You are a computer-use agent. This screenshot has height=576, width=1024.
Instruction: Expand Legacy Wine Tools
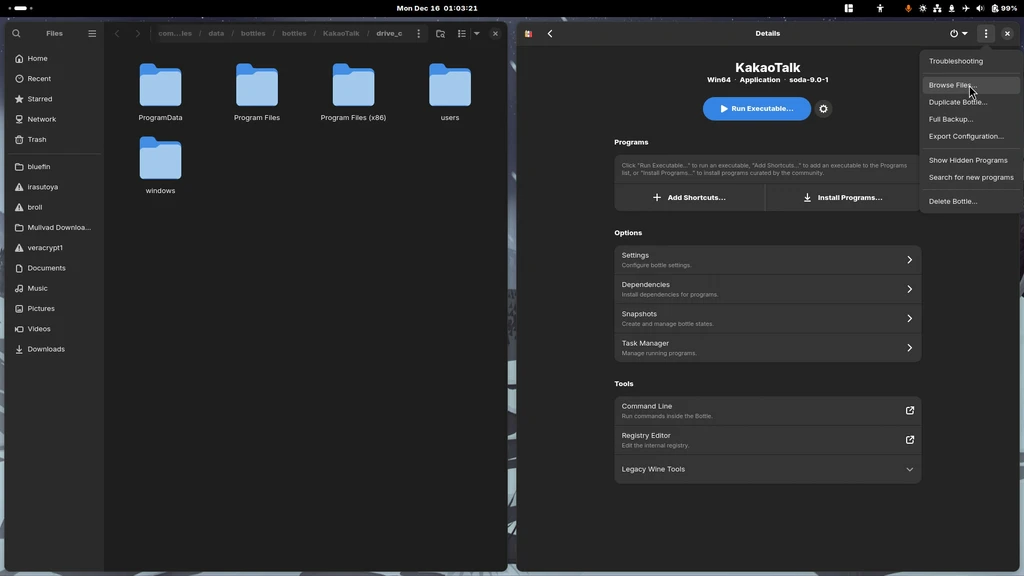point(767,469)
